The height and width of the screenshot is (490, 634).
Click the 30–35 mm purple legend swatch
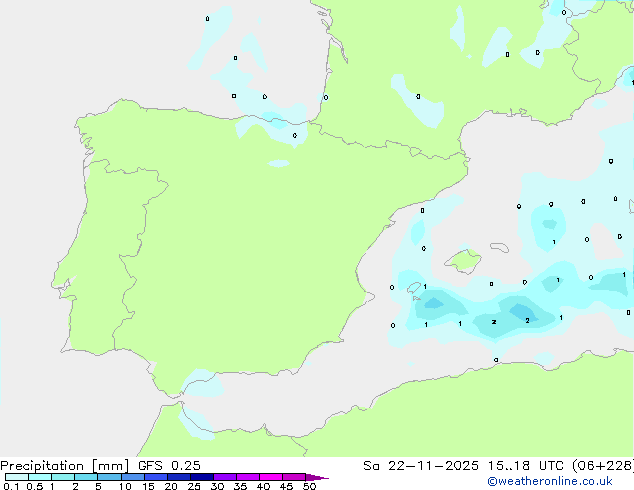pyautogui.click(x=225, y=477)
